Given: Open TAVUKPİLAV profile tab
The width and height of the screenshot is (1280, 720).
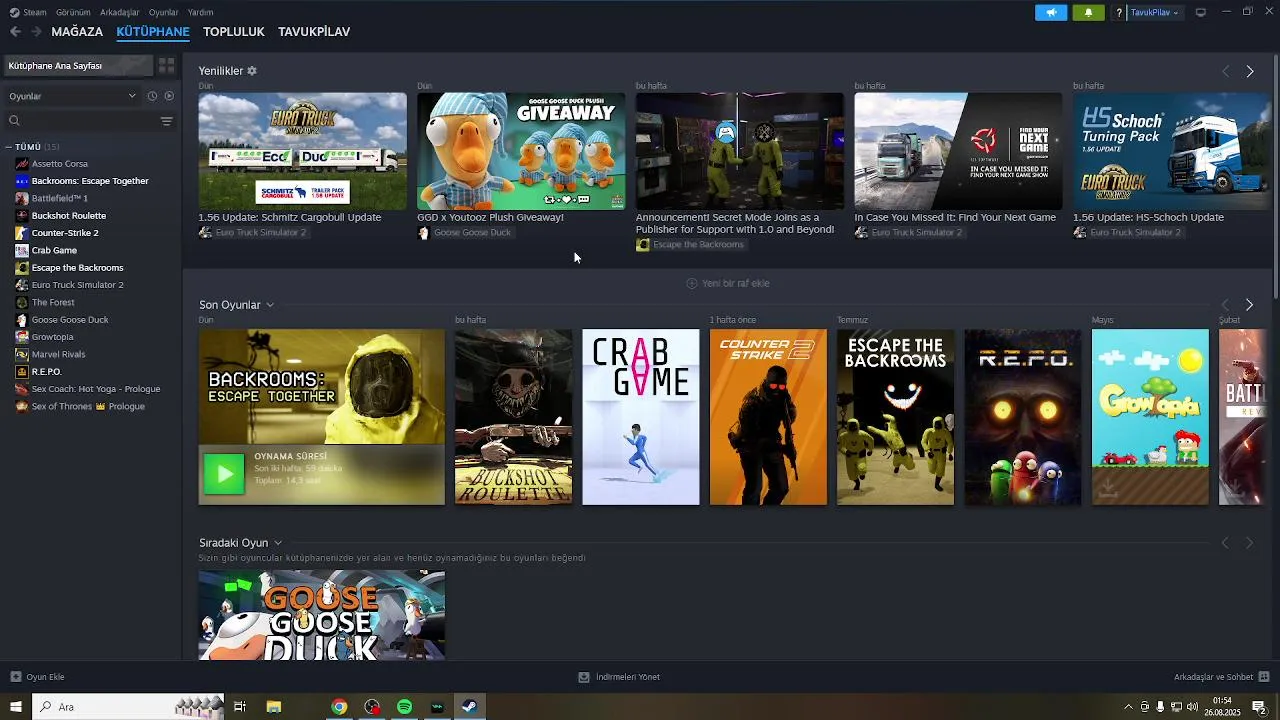Looking at the screenshot, I should 314,32.
